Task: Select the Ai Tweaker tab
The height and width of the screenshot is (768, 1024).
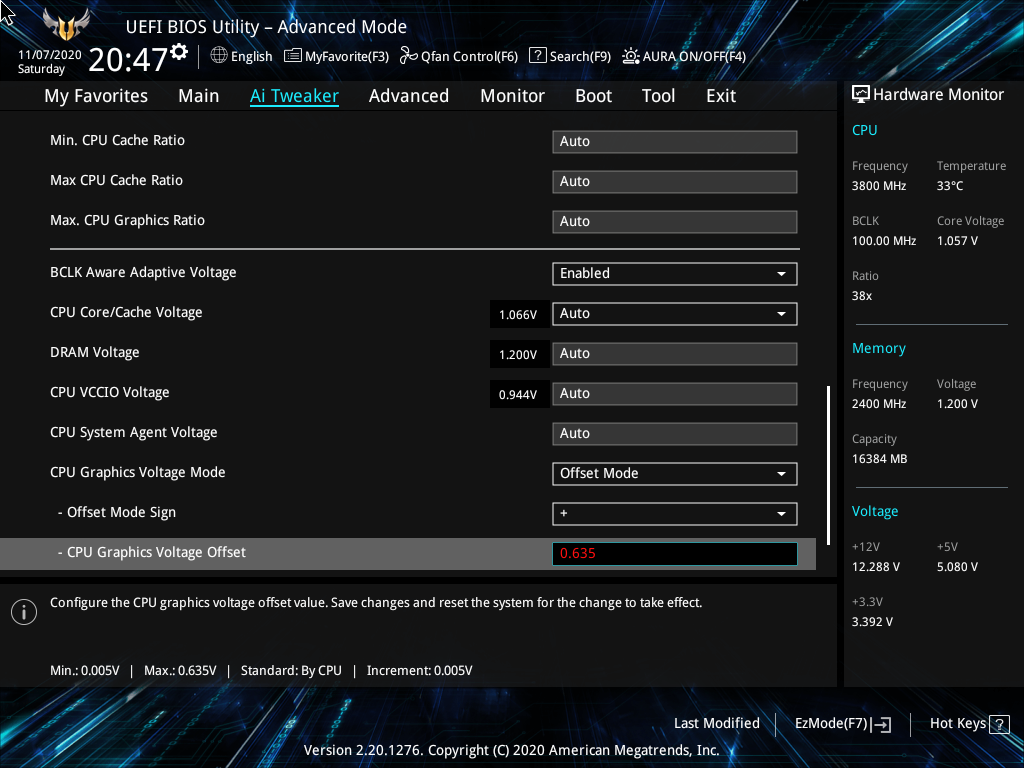Action: (294, 96)
